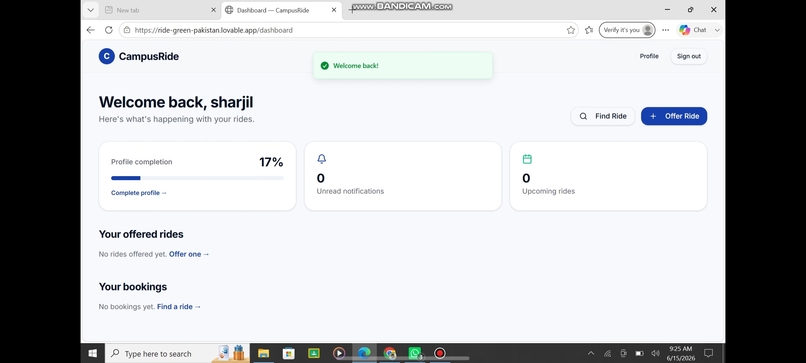
Task: Click the taskbar clock showing 9:25 AM
Action: click(x=680, y=353)
